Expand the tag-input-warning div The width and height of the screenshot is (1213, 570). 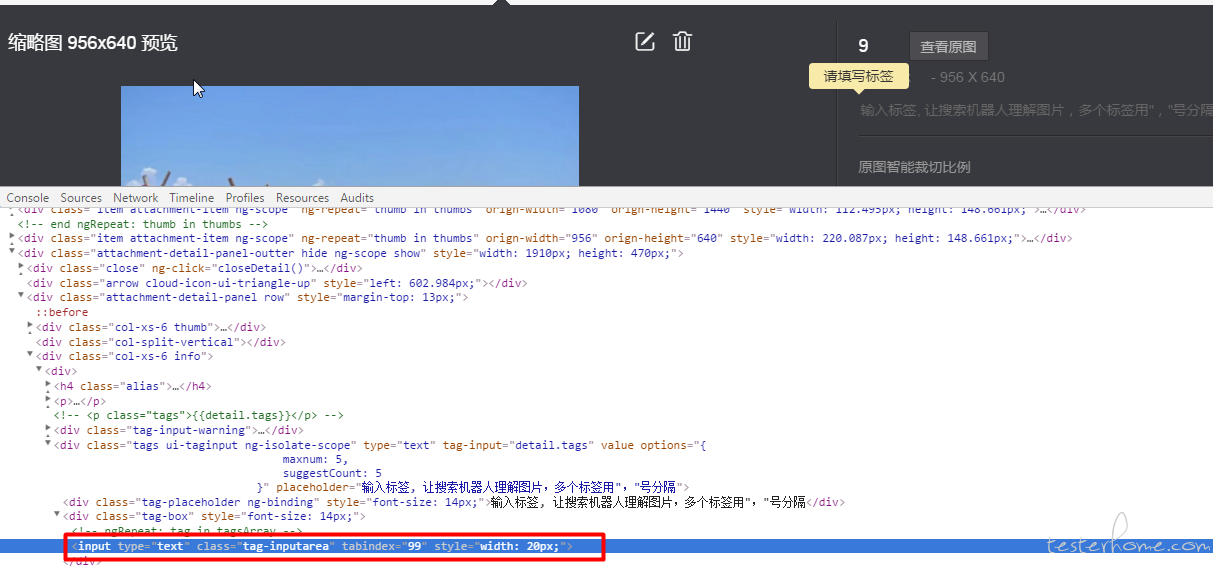pos(48,429)
